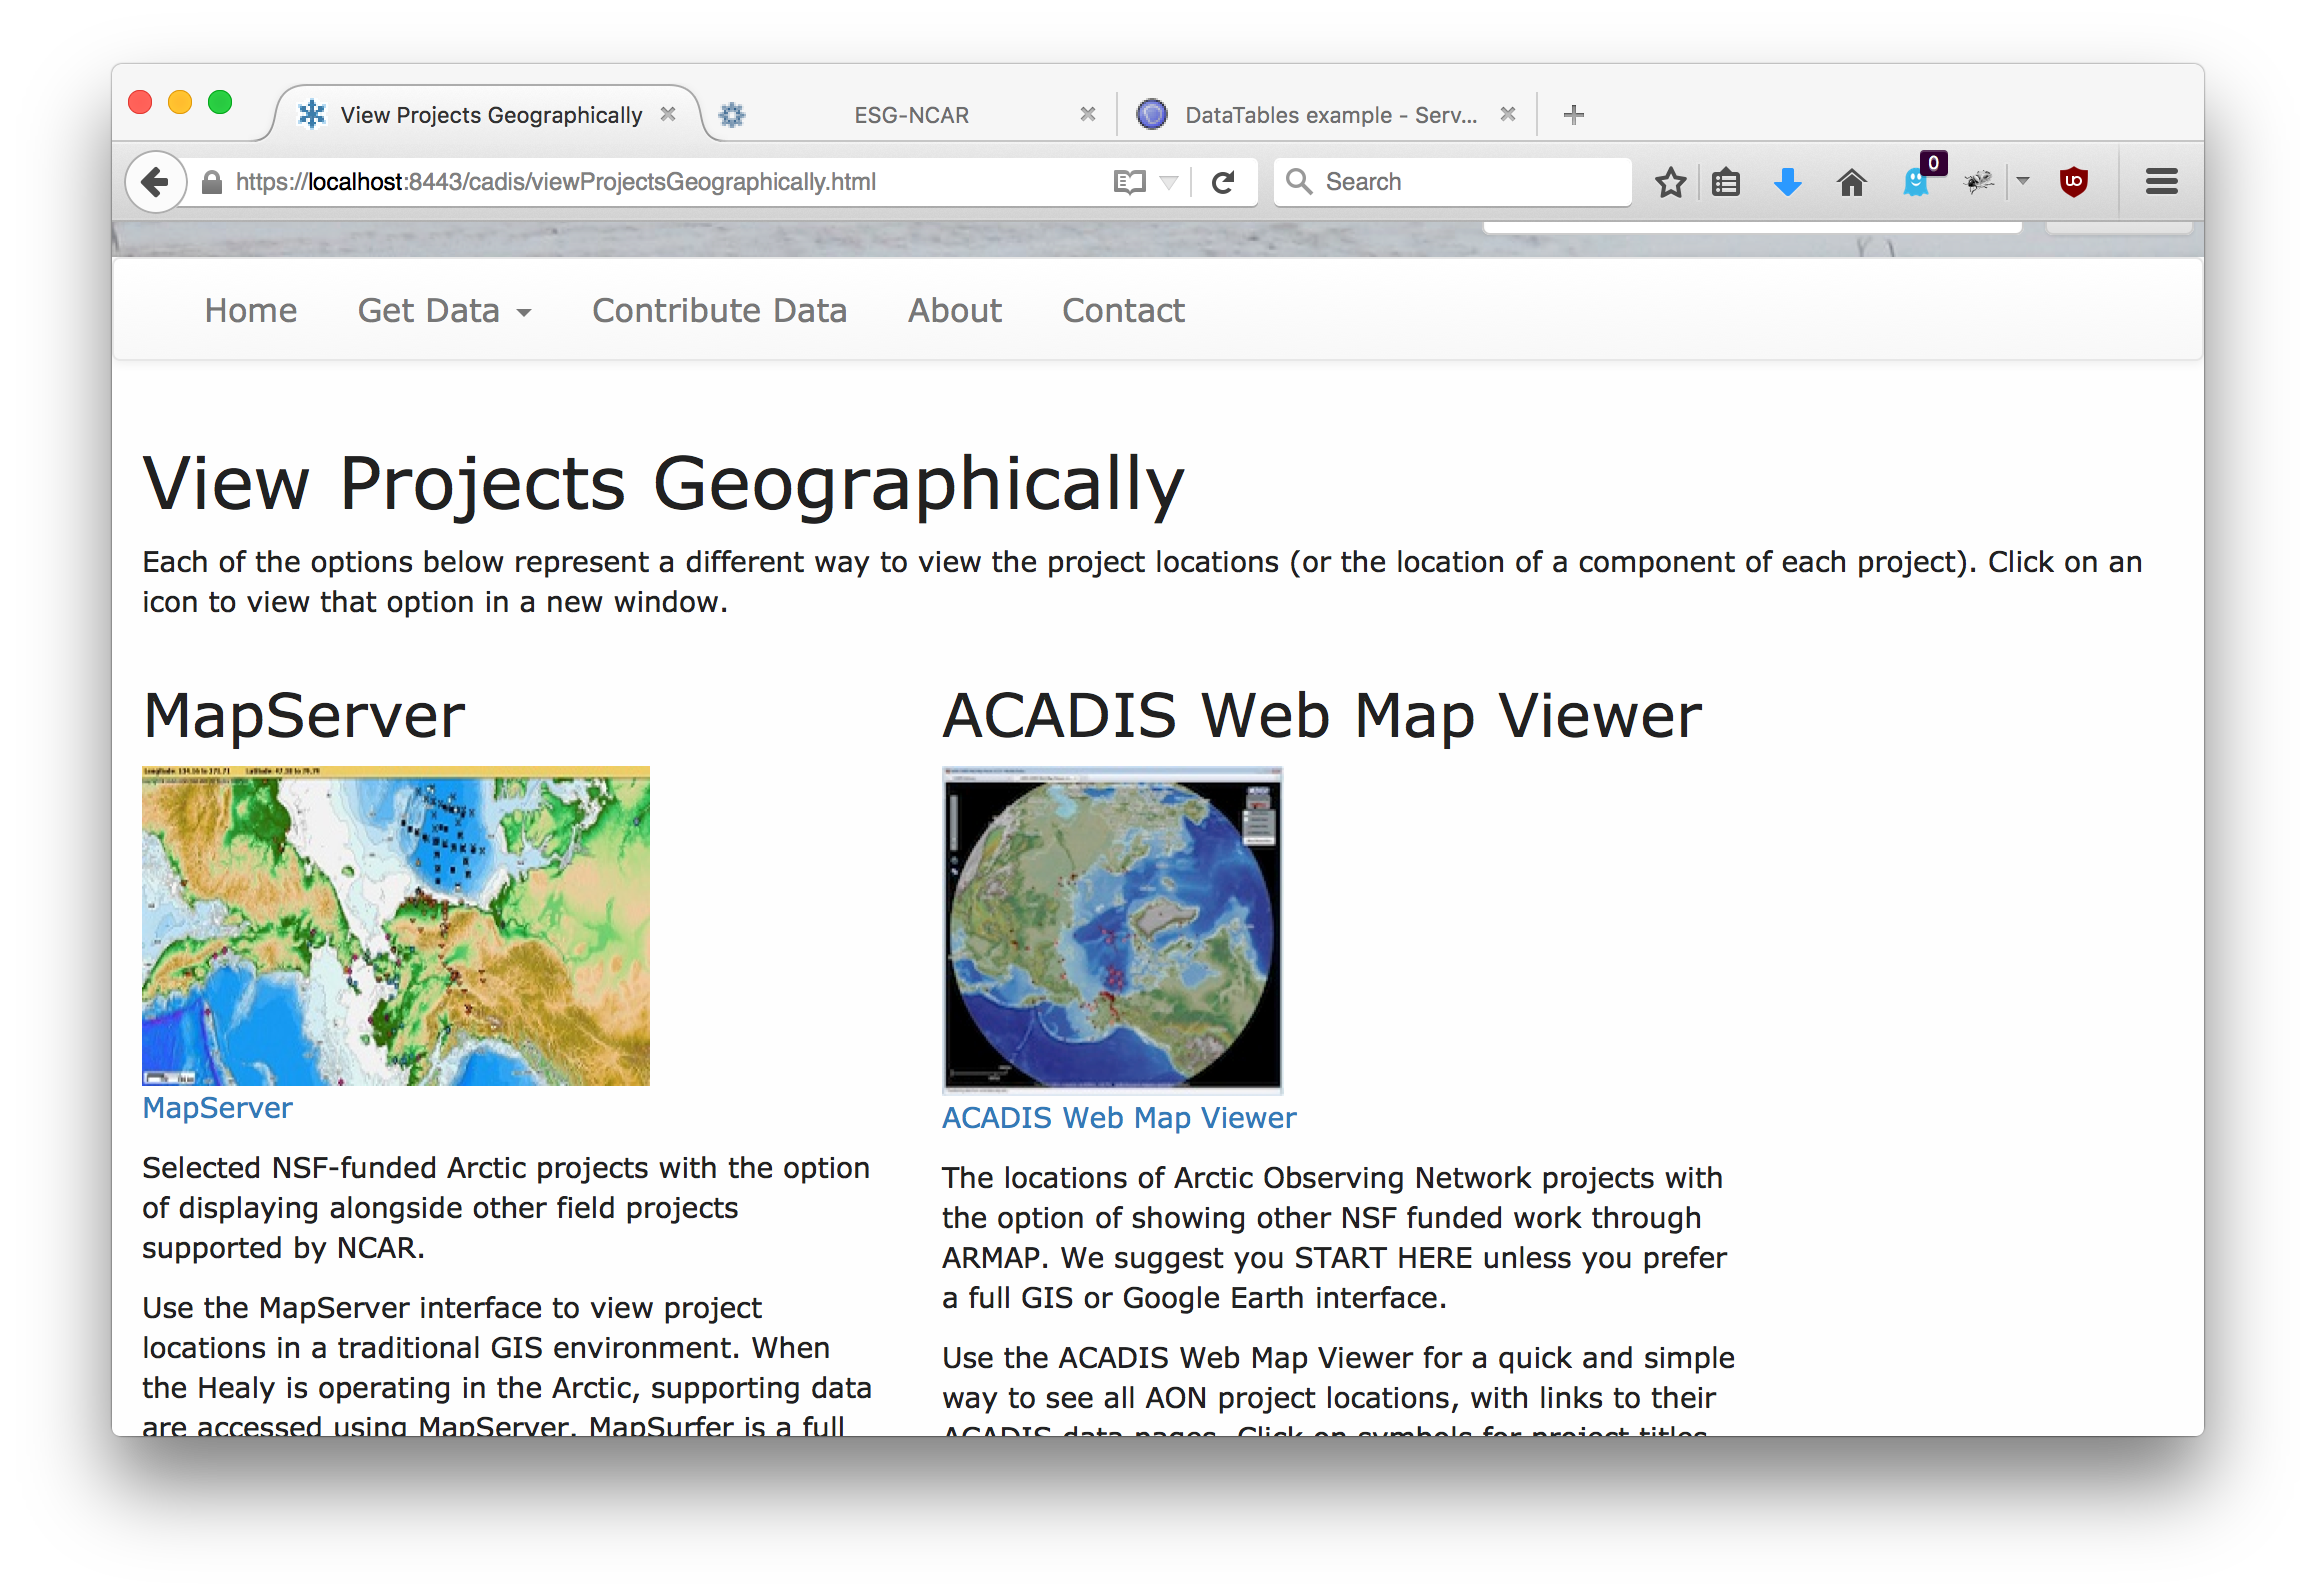Expand the Get Data dropdown menu
The height and width of the screenshot is (1596, 2316).
(x=444, y=311)
